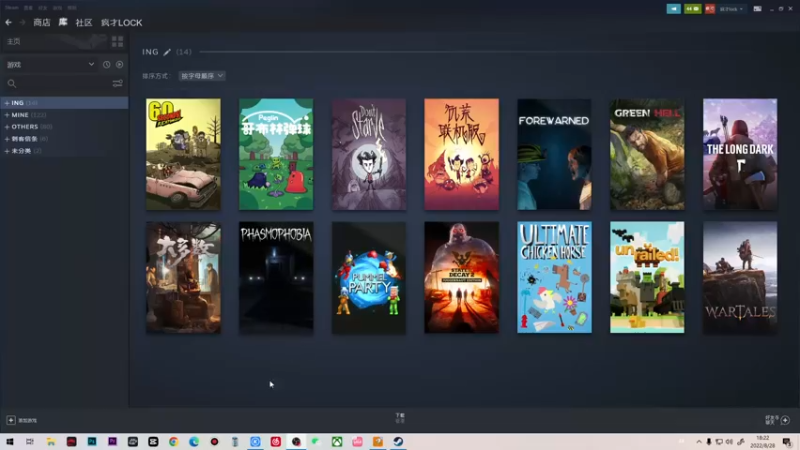Click the friends and chat label
The height and width of the screenshot is (450, 800).
pos(770,420)
